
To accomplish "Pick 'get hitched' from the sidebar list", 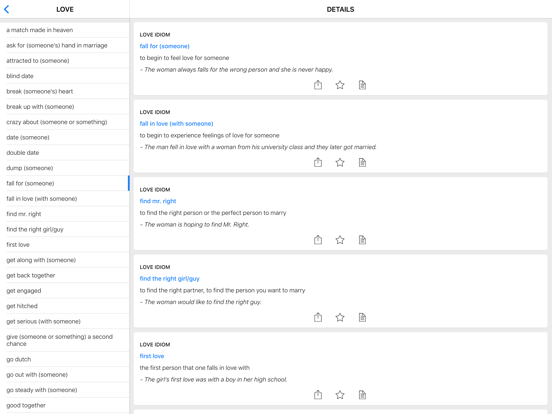I will point(64,306).
